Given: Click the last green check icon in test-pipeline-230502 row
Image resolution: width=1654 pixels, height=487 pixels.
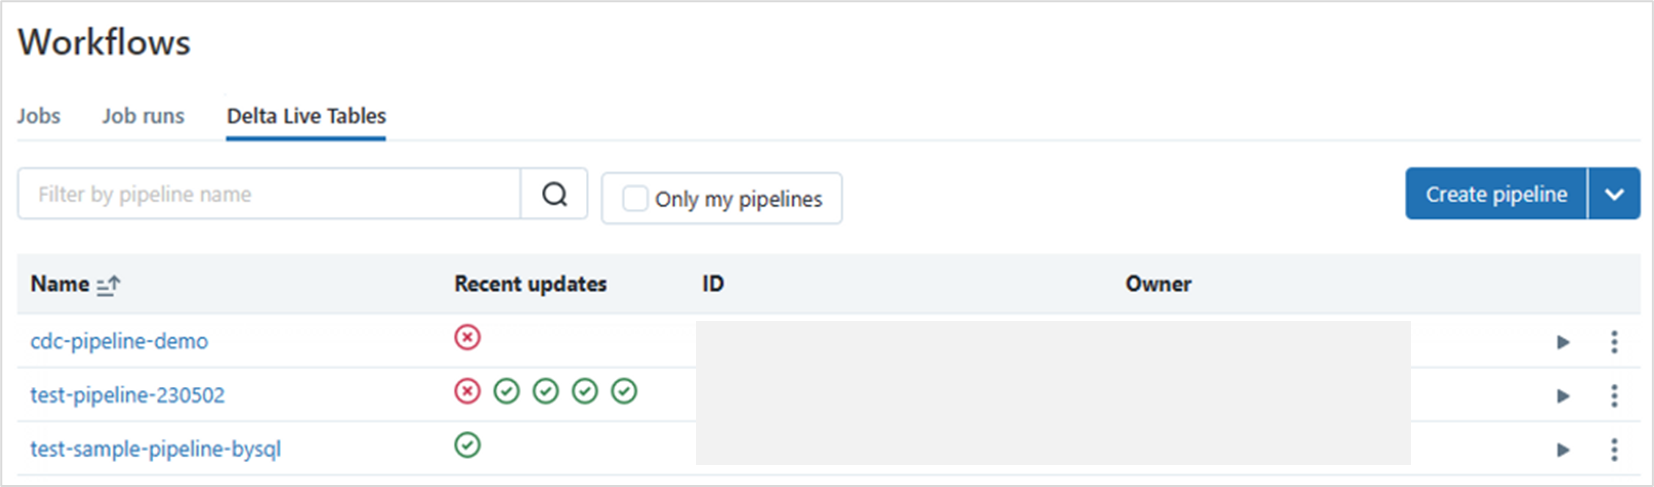Looking at the screenshot, I should pos(624,391).
